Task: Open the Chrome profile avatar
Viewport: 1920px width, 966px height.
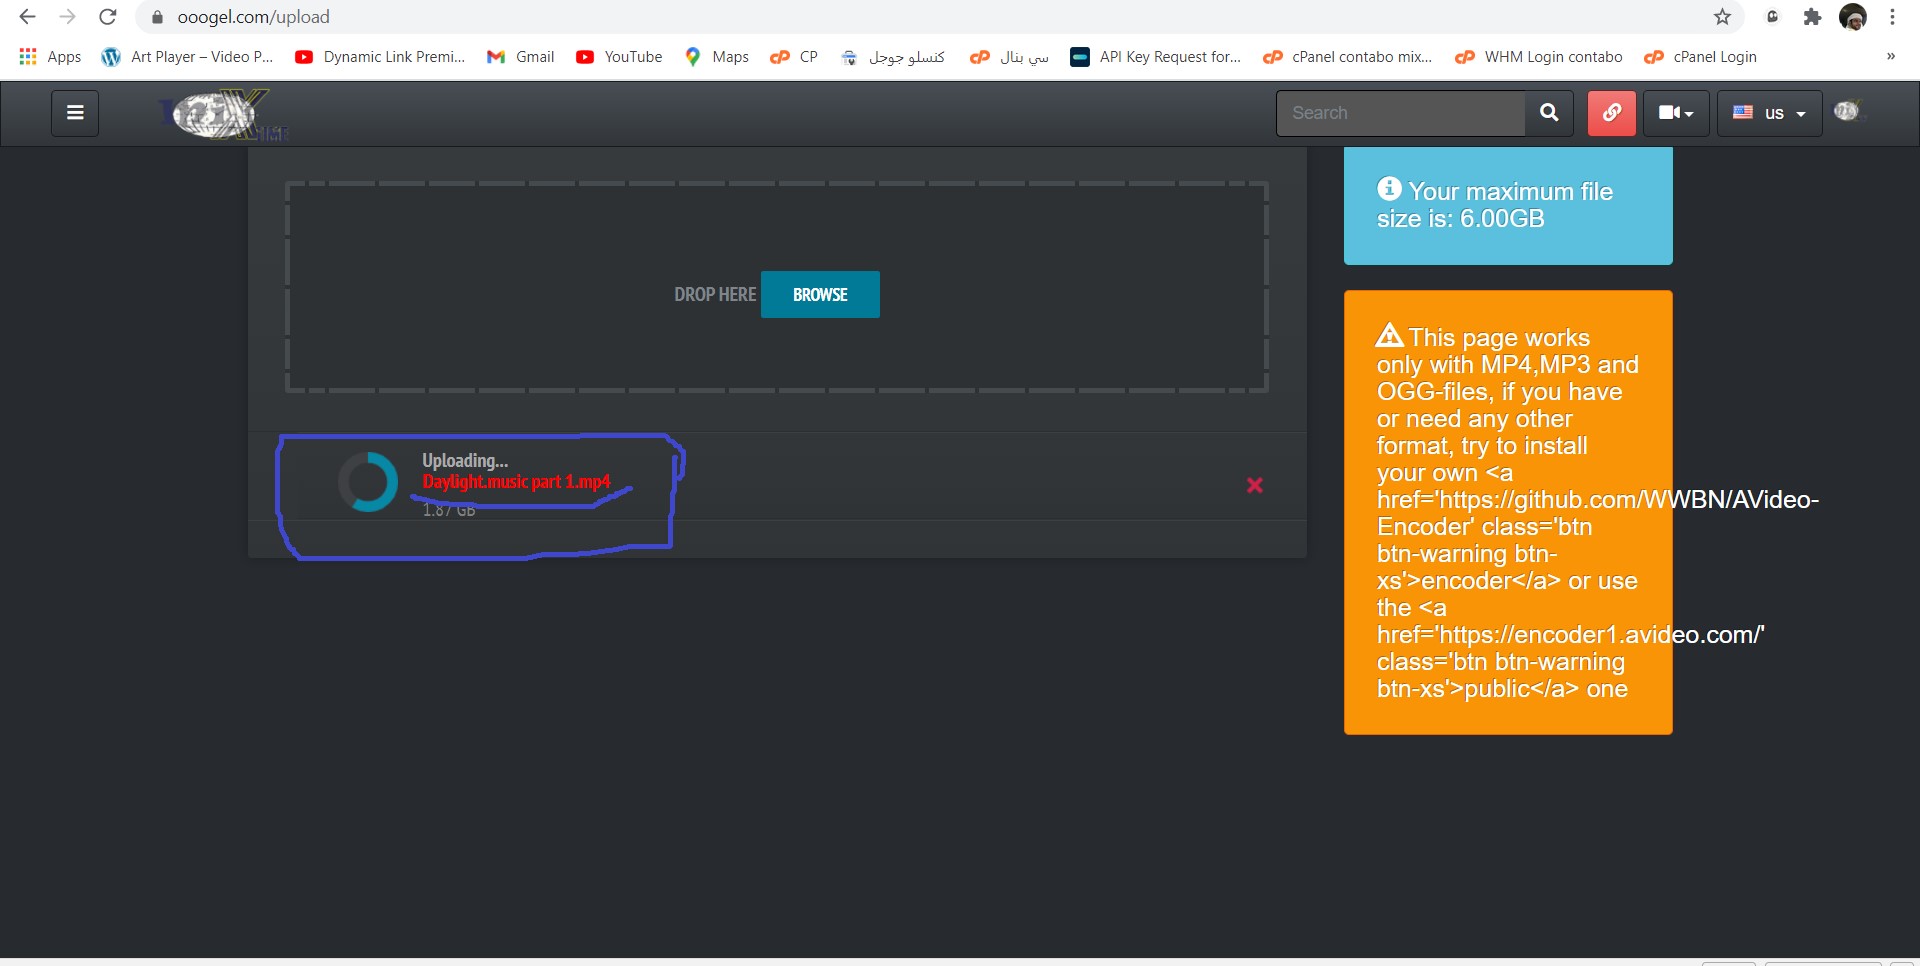Action: (x=1853, y=17)
